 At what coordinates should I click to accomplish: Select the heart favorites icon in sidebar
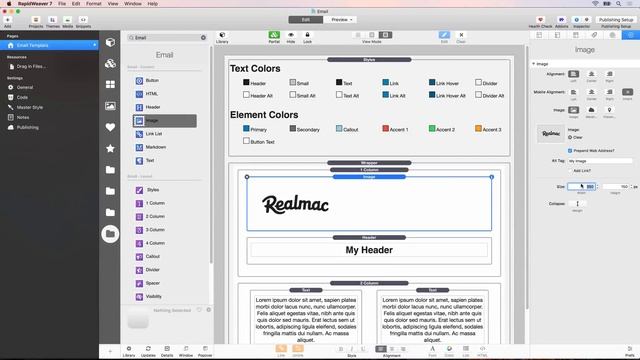(x=110, y=127)
